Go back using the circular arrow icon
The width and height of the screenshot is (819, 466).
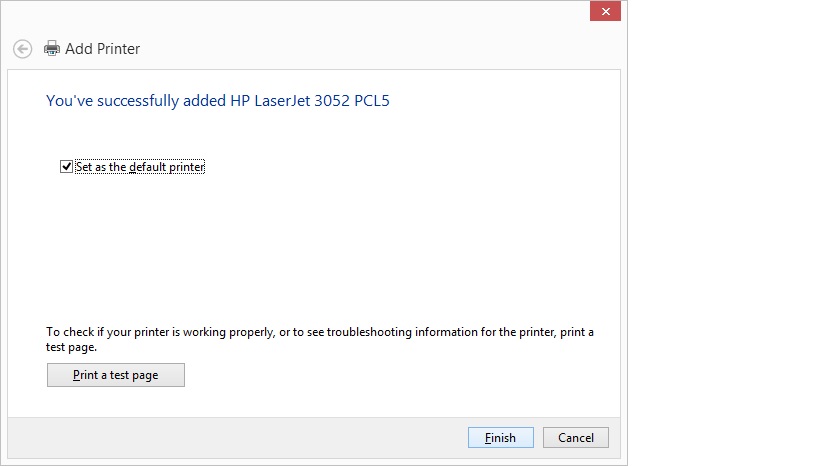click(x=22, y=49)
